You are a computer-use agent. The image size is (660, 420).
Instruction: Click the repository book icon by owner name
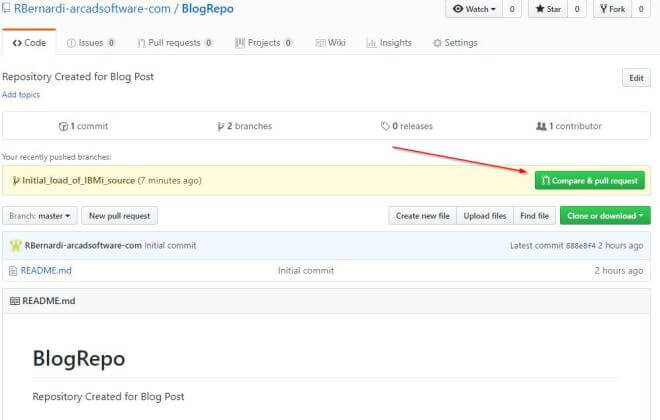(x=6, y=8)
